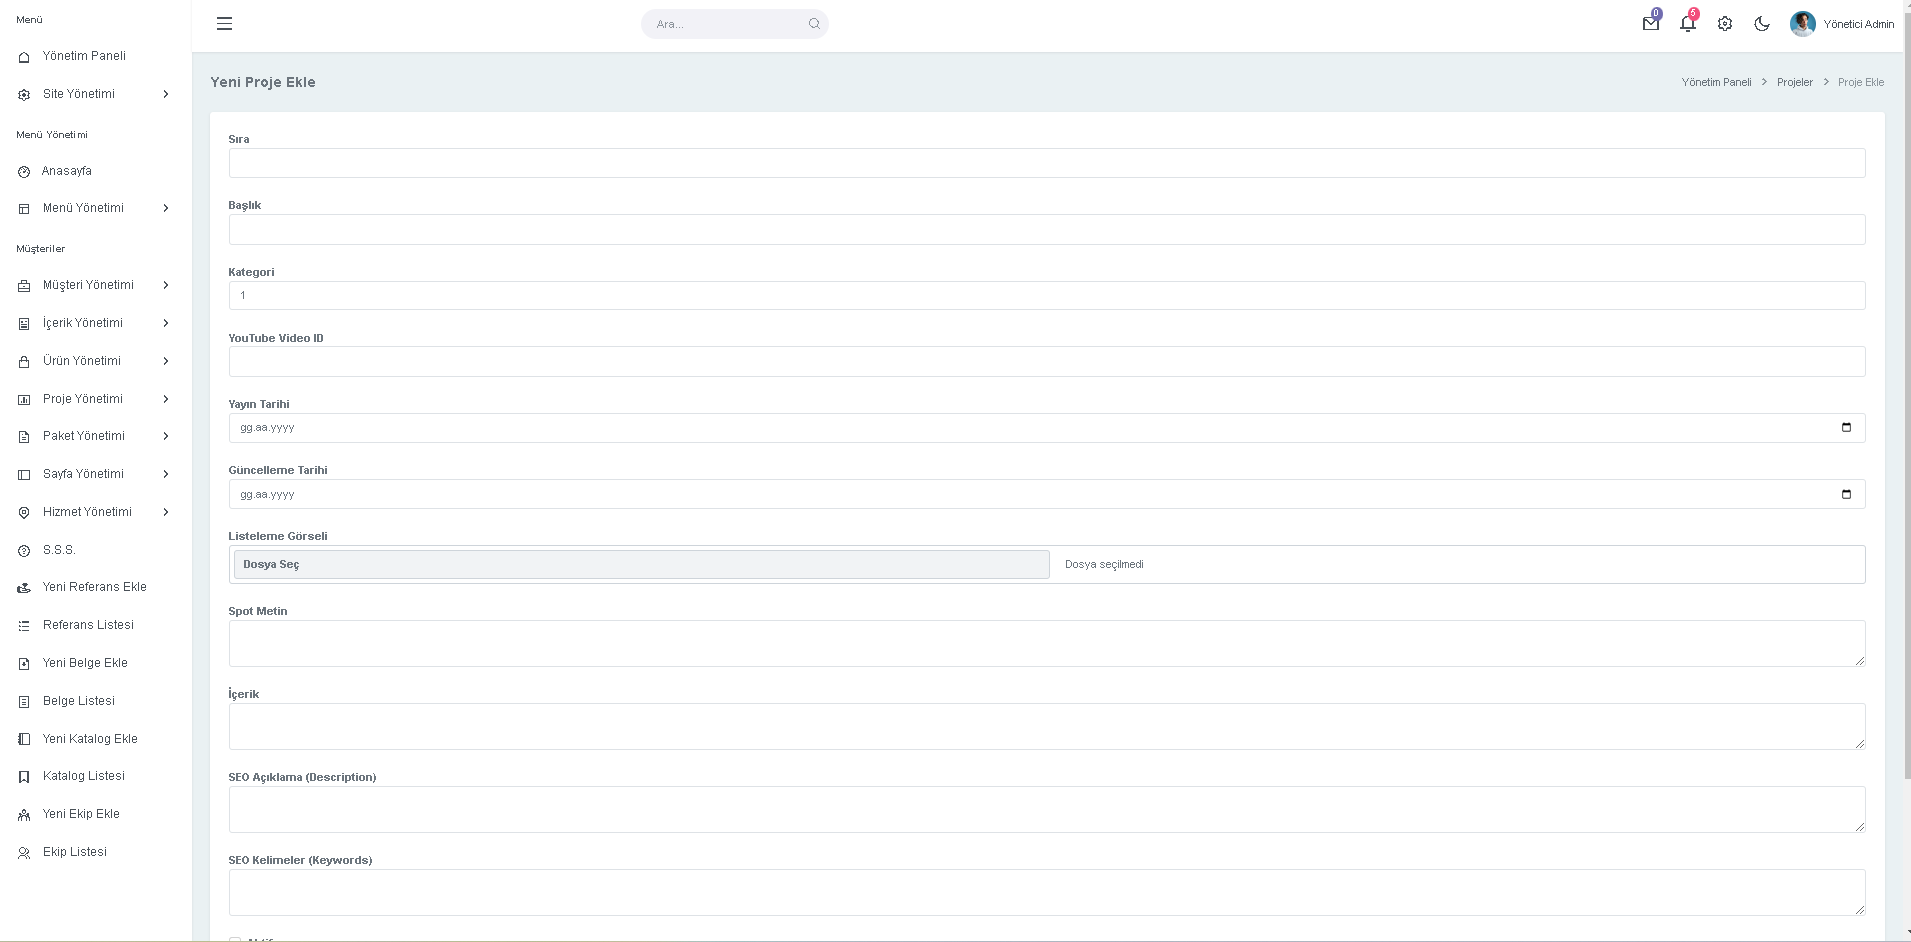Viewport: 1911px width, 942px height.
Task: Expand Hizmet Yönetimi submenu chevron
Action: coord(166,512)
